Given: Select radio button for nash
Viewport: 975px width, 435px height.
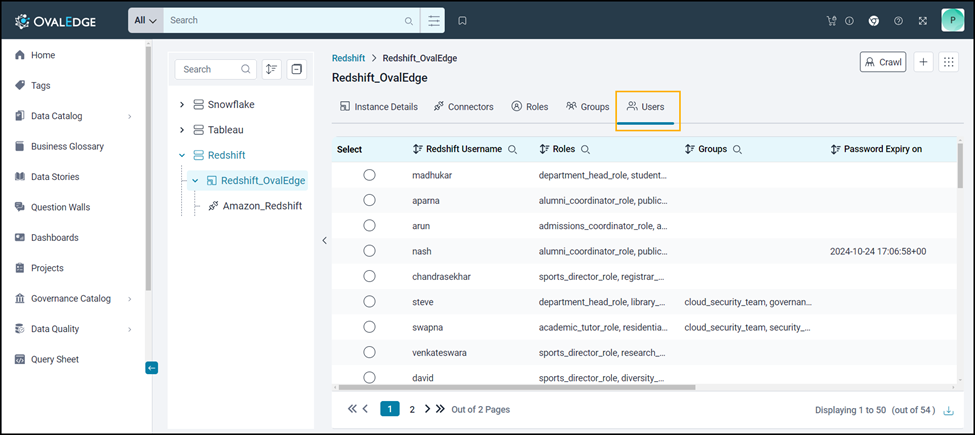Looking at the screenshot, I should 369,251.
